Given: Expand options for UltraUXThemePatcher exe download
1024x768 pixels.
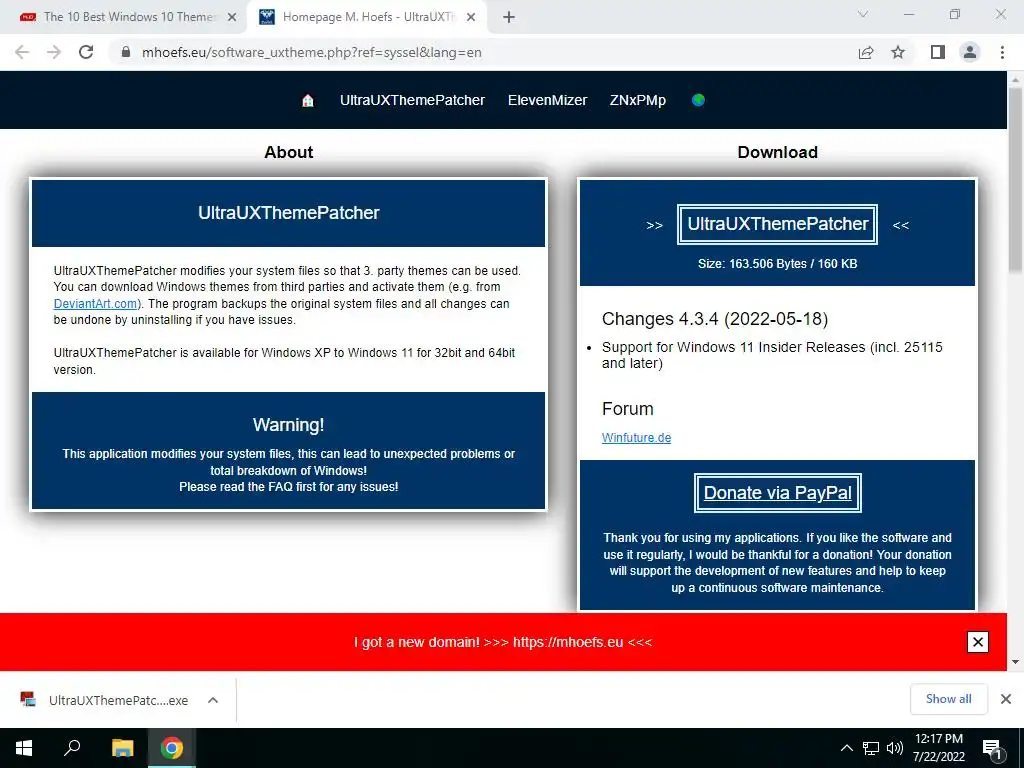Looking at the screenshot, I should pos(213,700).
